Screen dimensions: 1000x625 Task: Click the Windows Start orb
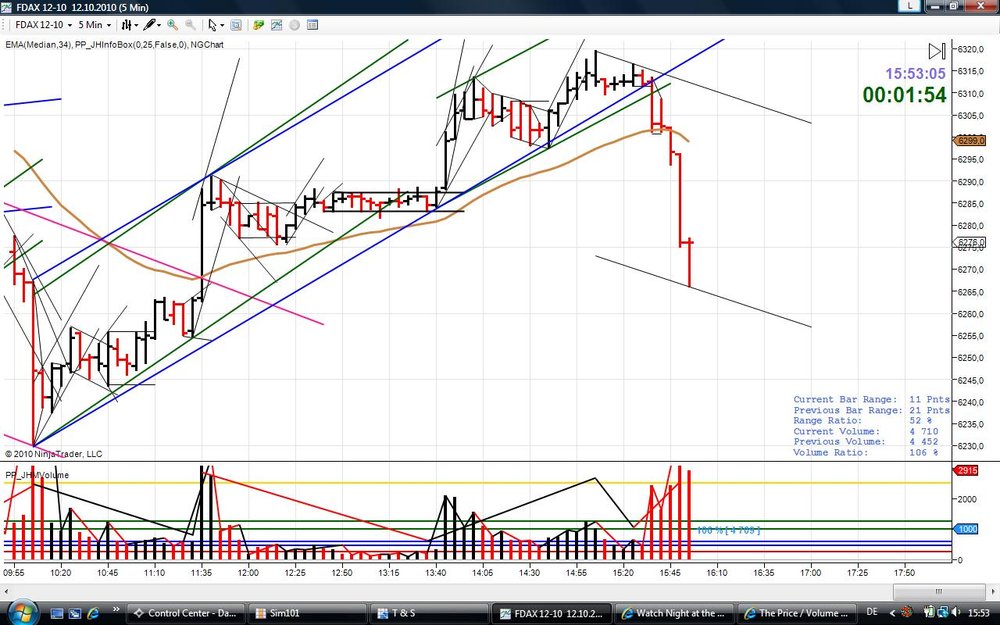click(x=24, y=612)
